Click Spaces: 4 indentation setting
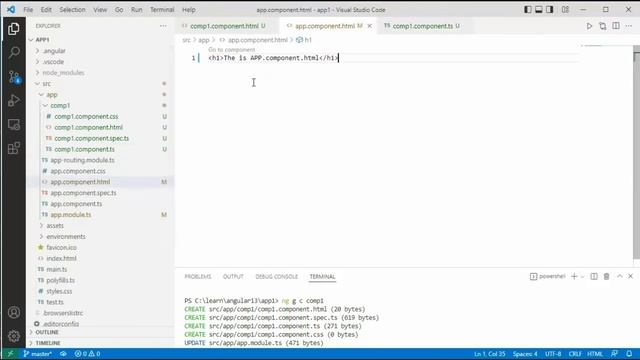Screen dimensions: 640x360 [525, 354]
